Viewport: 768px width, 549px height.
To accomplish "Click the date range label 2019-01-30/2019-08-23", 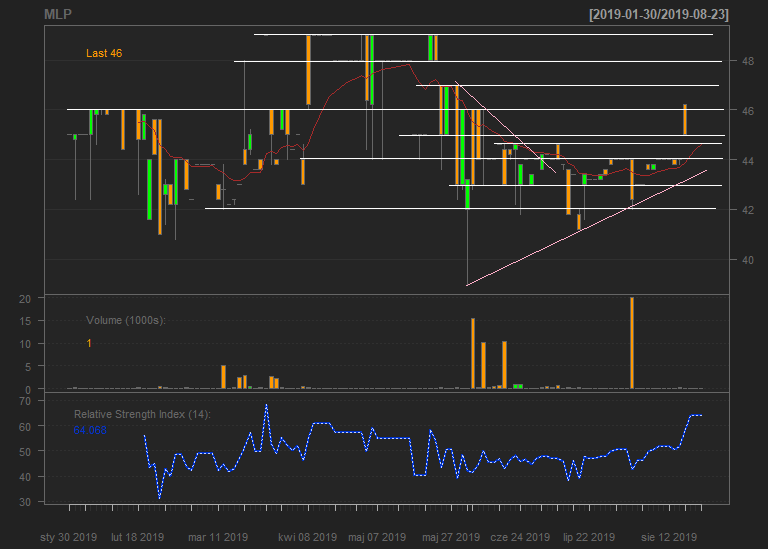I will point(659,15).
